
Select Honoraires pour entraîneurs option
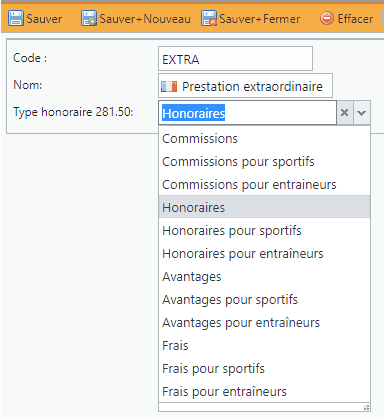point(264,254)
